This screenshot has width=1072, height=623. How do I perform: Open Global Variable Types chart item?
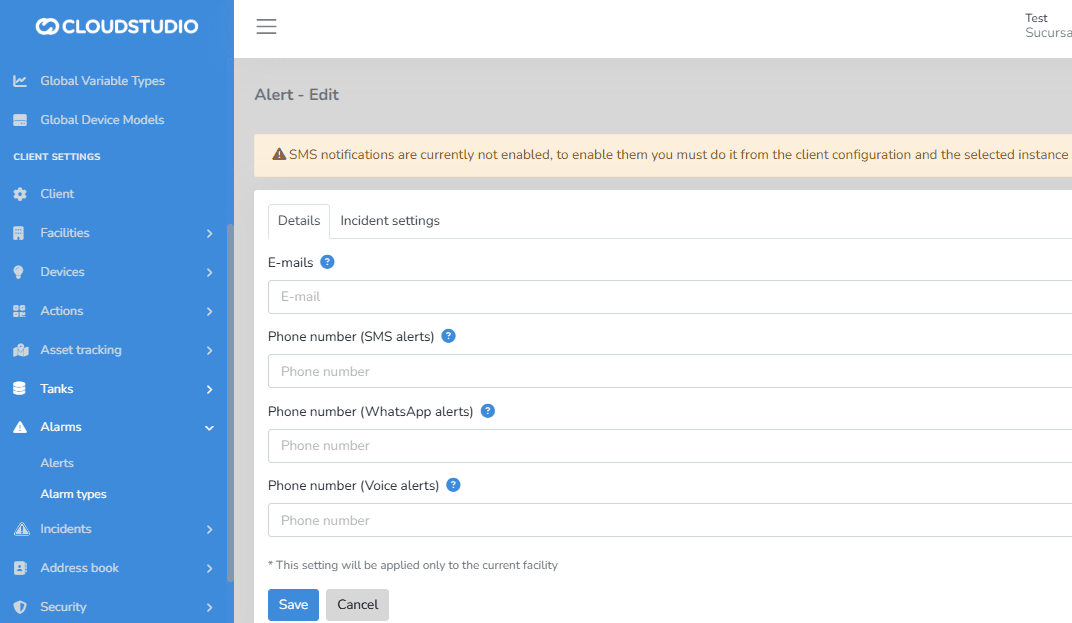coord(102,81)
